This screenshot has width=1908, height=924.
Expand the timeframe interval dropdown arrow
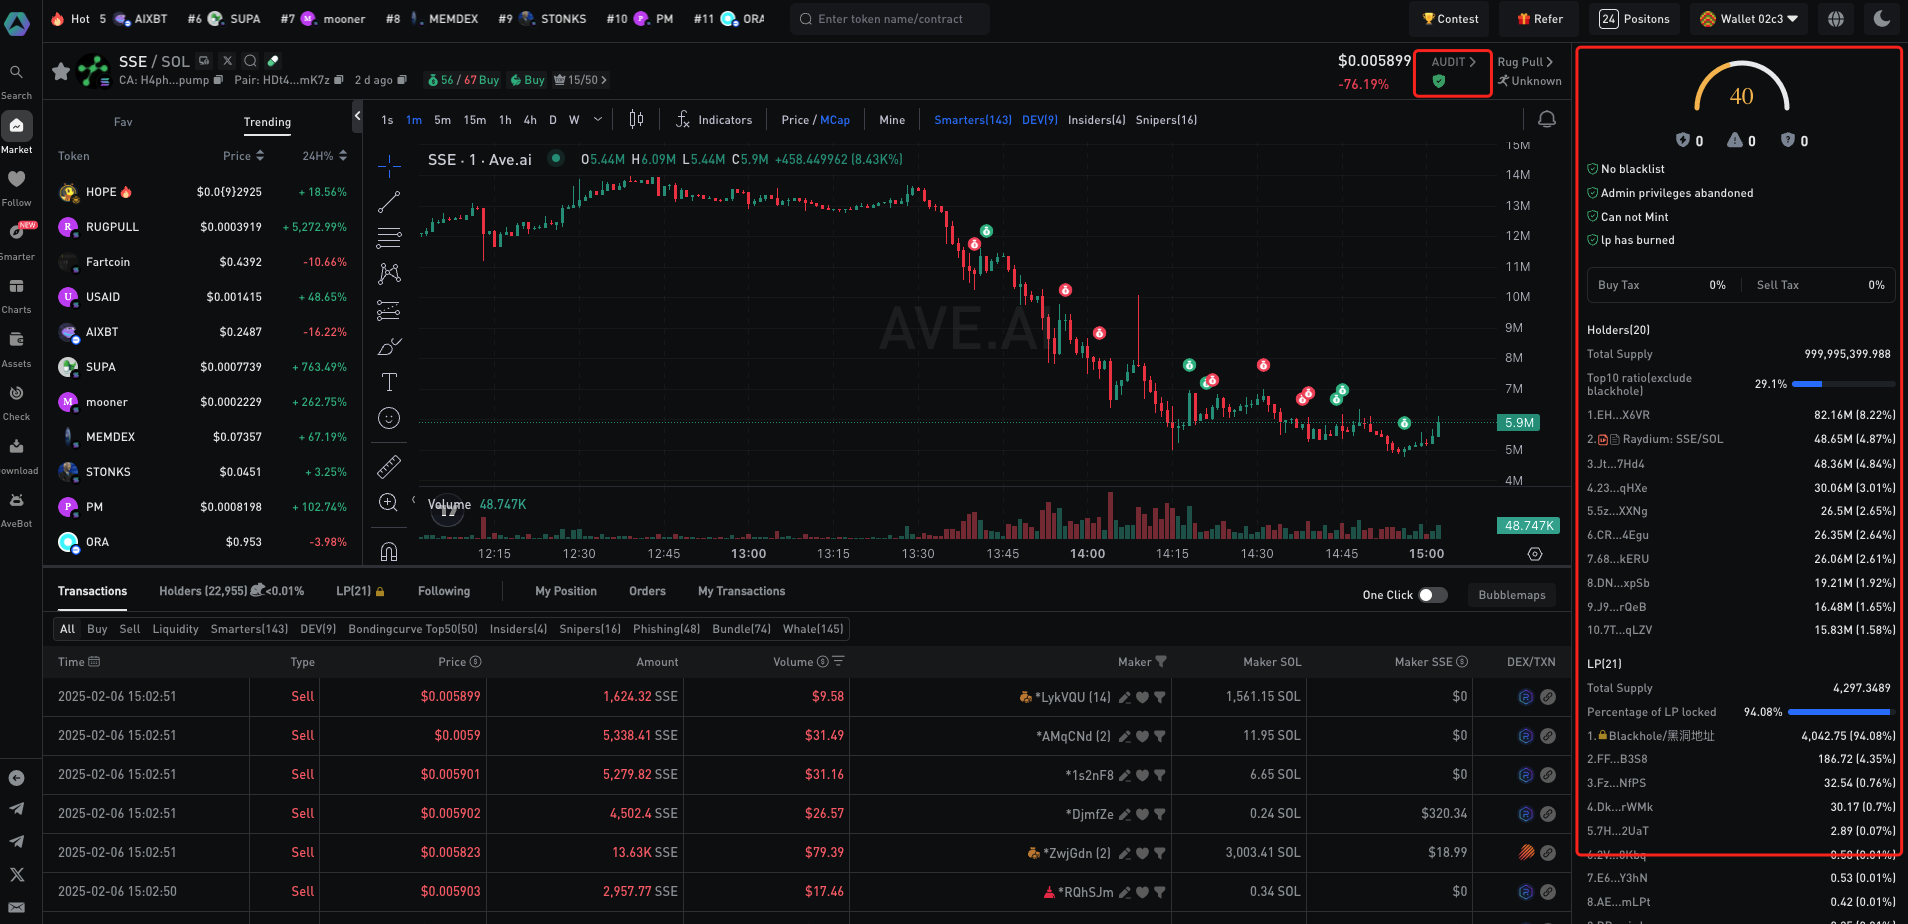point(598,120)
